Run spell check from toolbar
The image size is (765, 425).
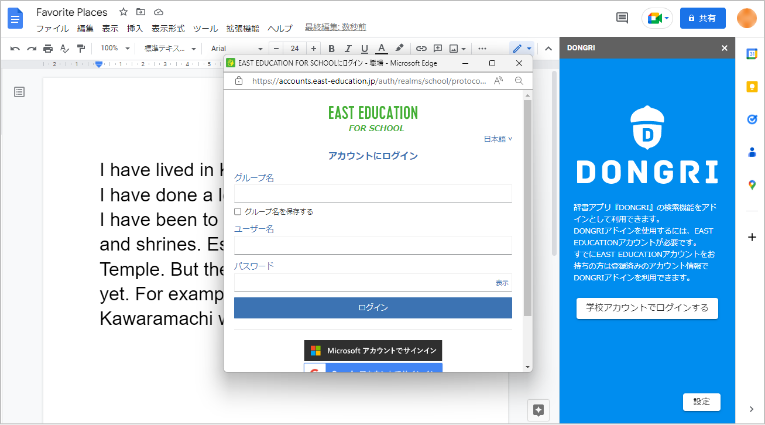click(64, 48)
